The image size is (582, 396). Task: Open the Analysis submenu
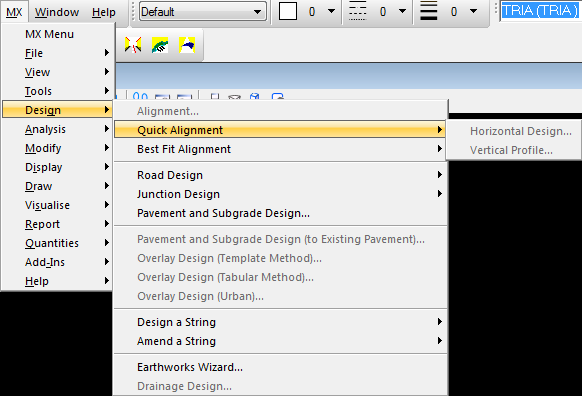57,129
